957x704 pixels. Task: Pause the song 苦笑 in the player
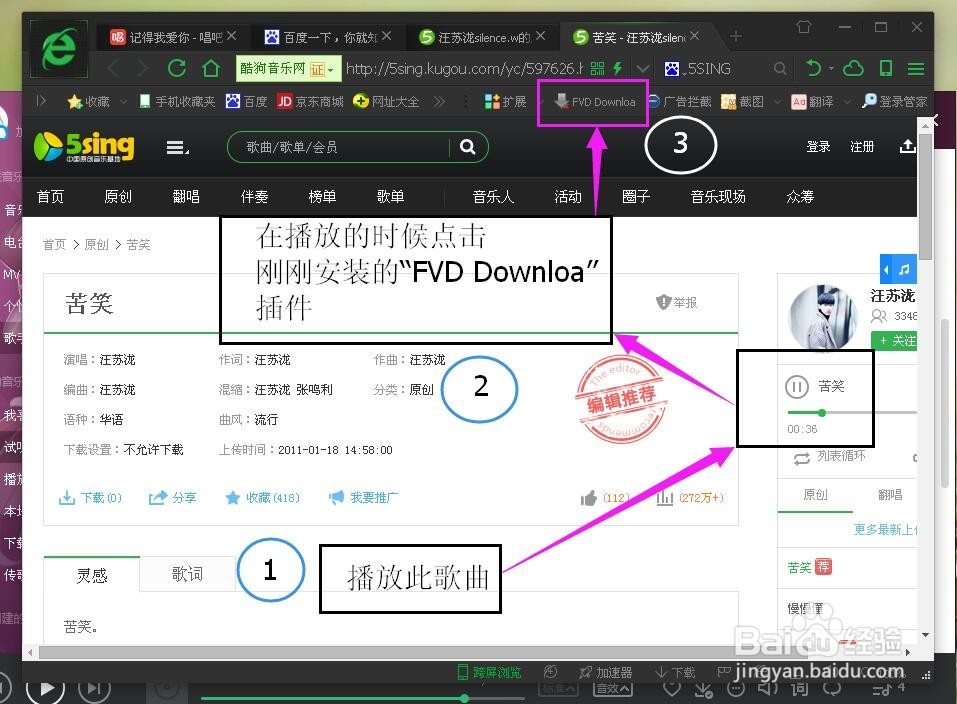click(x=796, y=386)
